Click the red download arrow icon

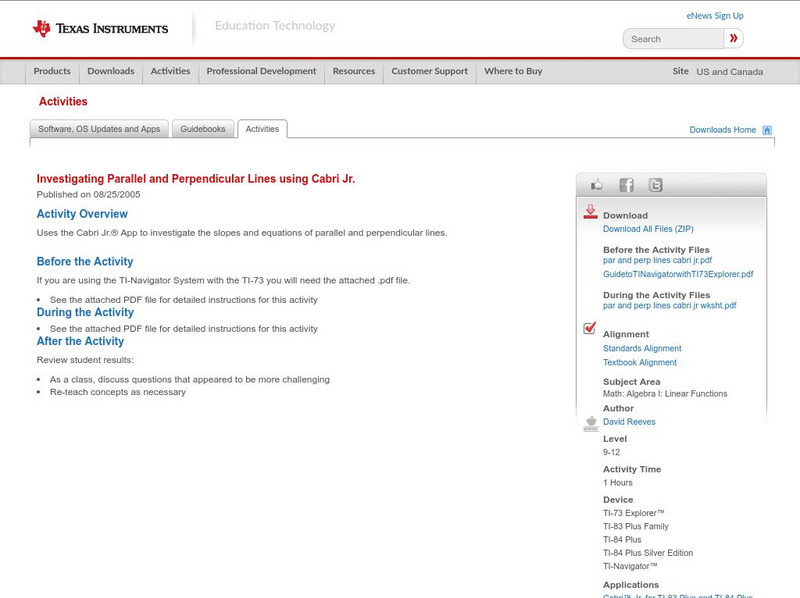click(590, 212)
